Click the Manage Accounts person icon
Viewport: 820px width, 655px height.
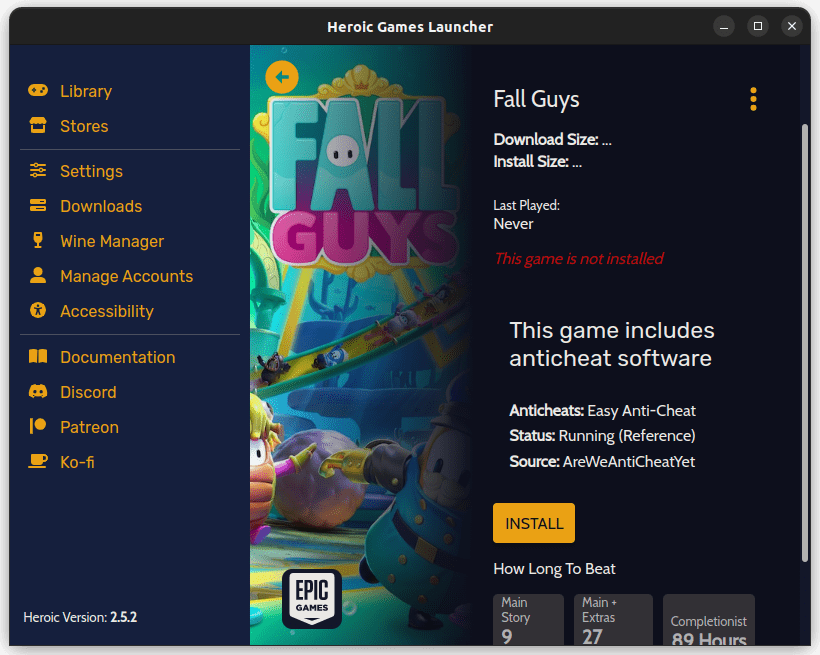38,276
